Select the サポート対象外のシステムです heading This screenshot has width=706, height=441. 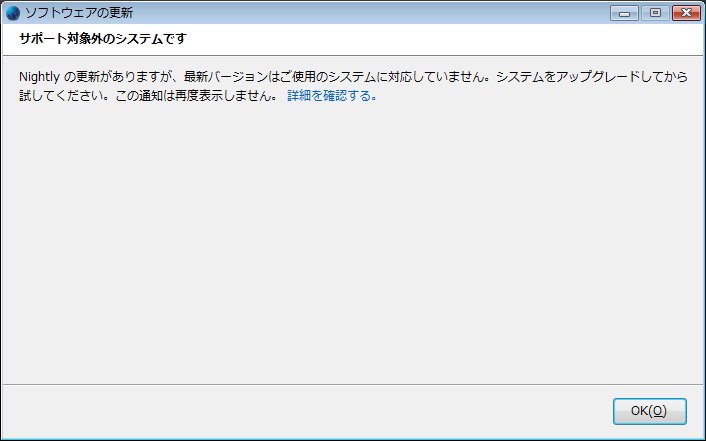(x=102, y=39)
